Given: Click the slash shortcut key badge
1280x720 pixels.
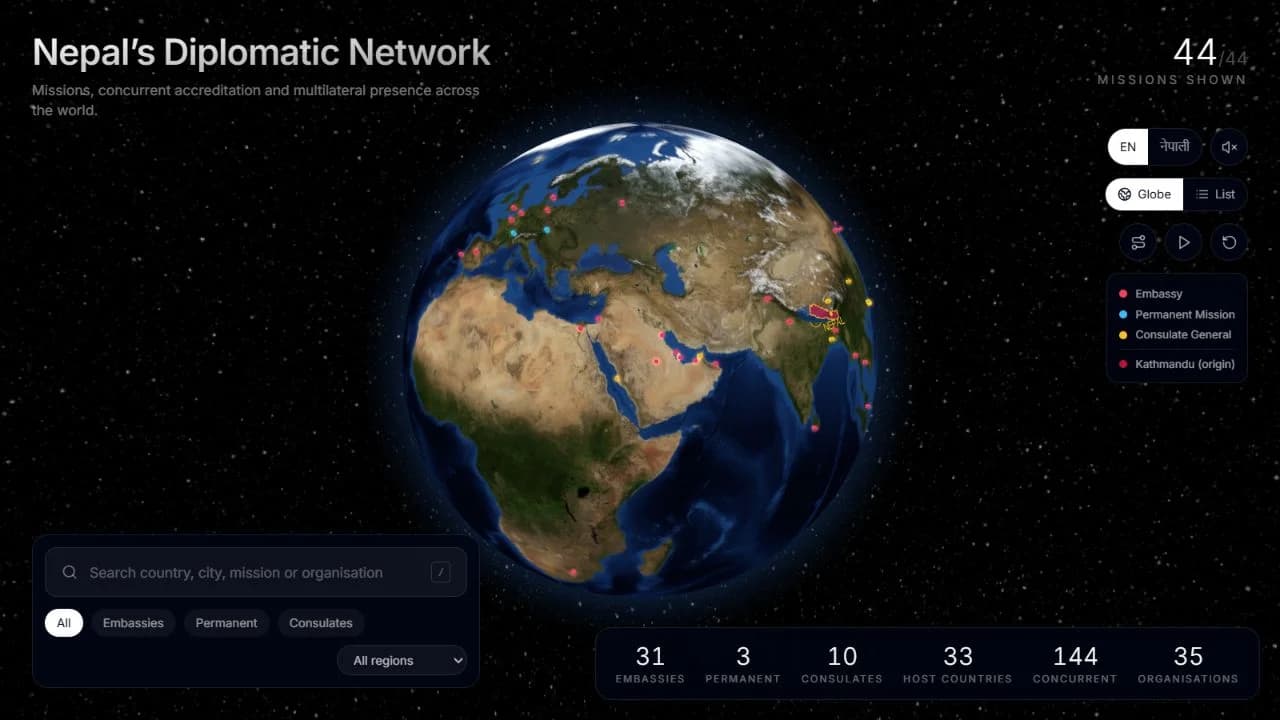Looking at the screenshot, I should [x=440, y=572].
